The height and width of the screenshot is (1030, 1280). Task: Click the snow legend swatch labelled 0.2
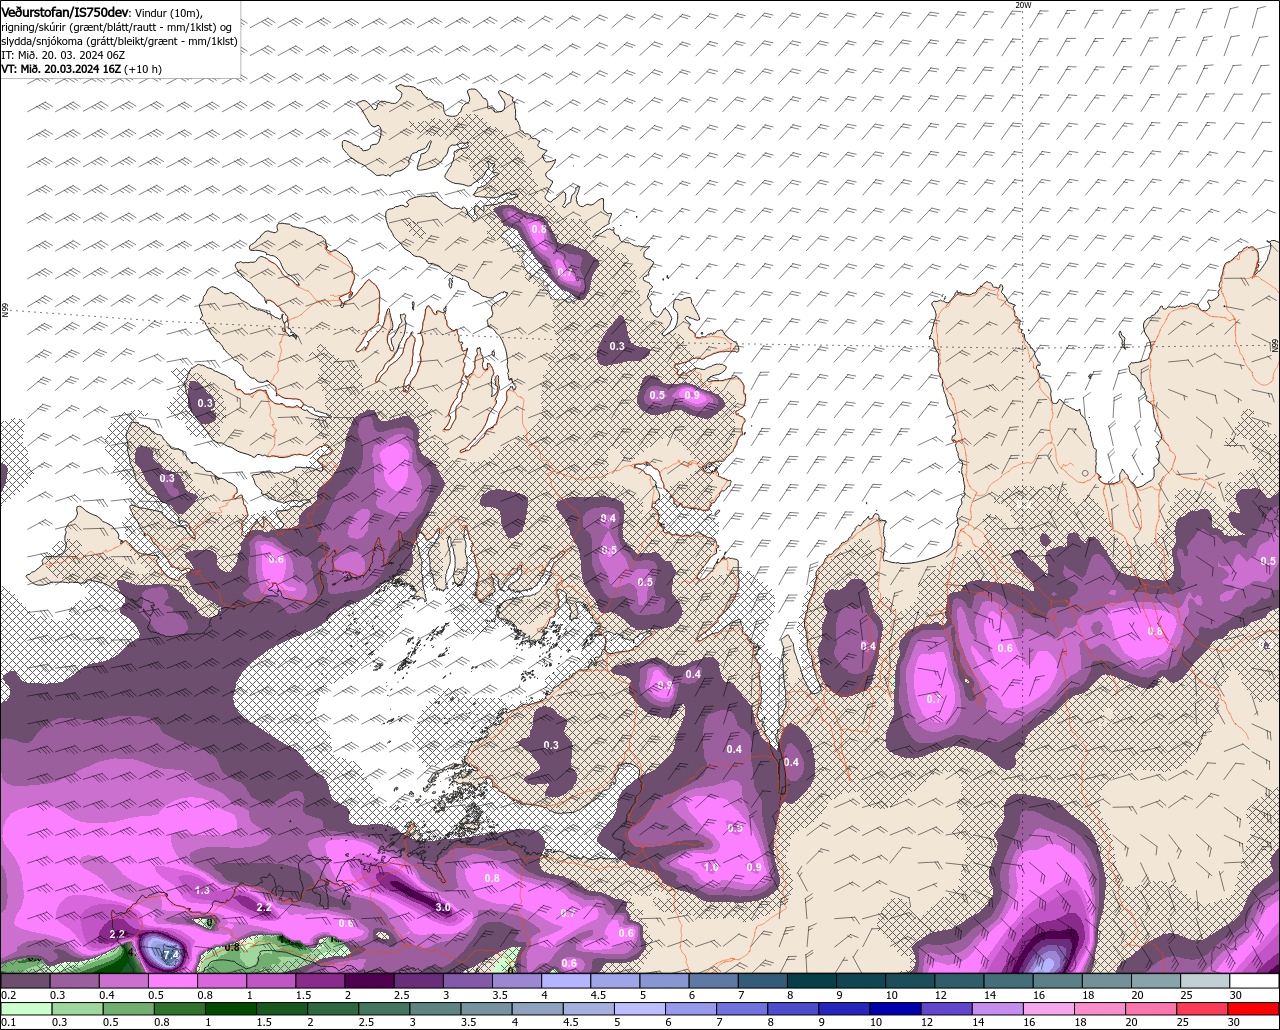pyautogui.click(x=25, y=981)
